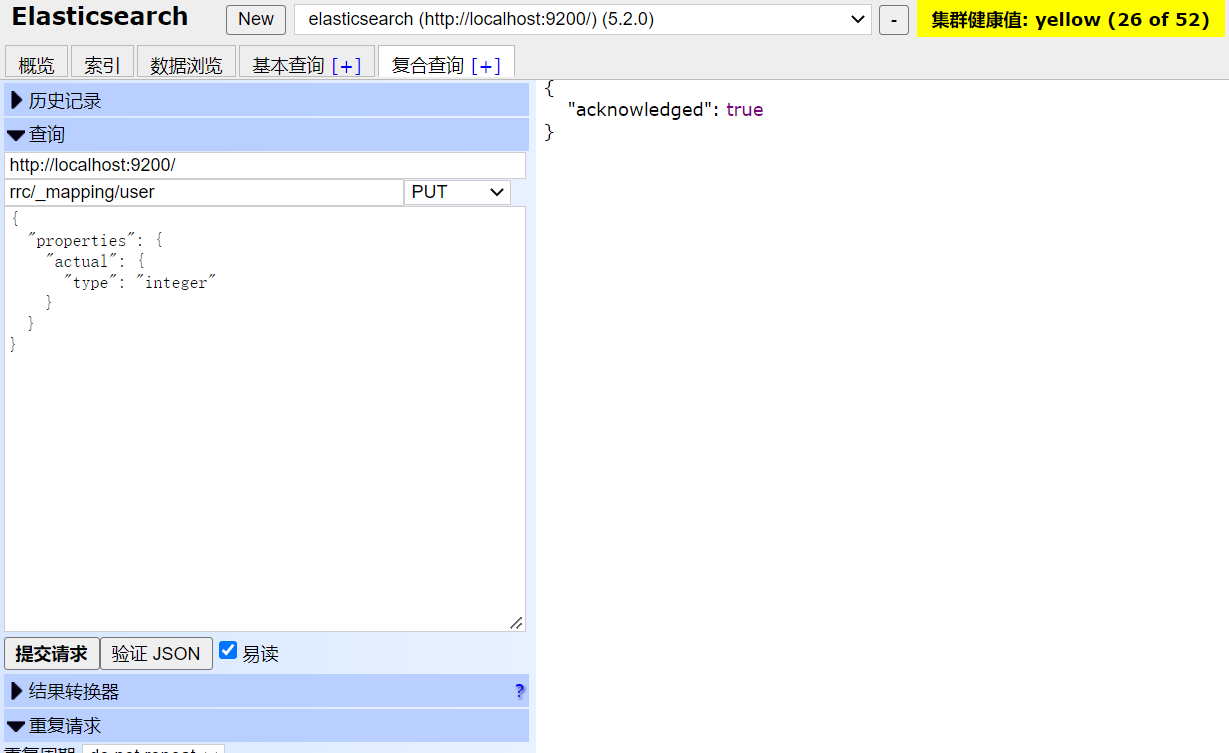This screenshot has width=1229, height=753.
Task: Click the true value in response
Action: tap(745, 110)
